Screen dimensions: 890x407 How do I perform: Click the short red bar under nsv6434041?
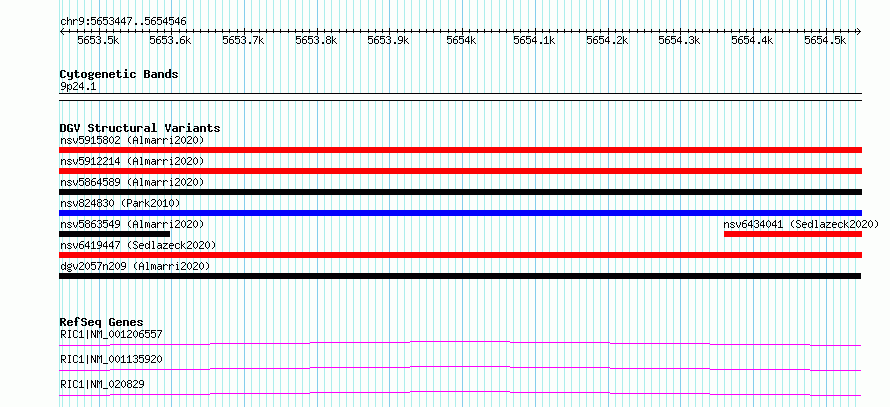793,234
